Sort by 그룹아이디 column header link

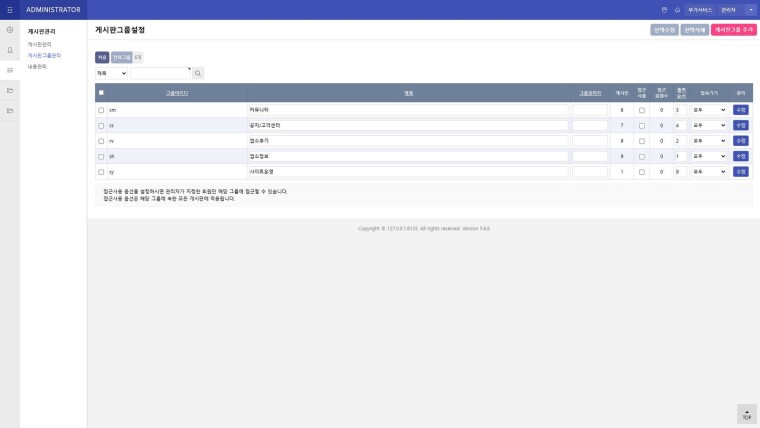click(x=177, y=93)
